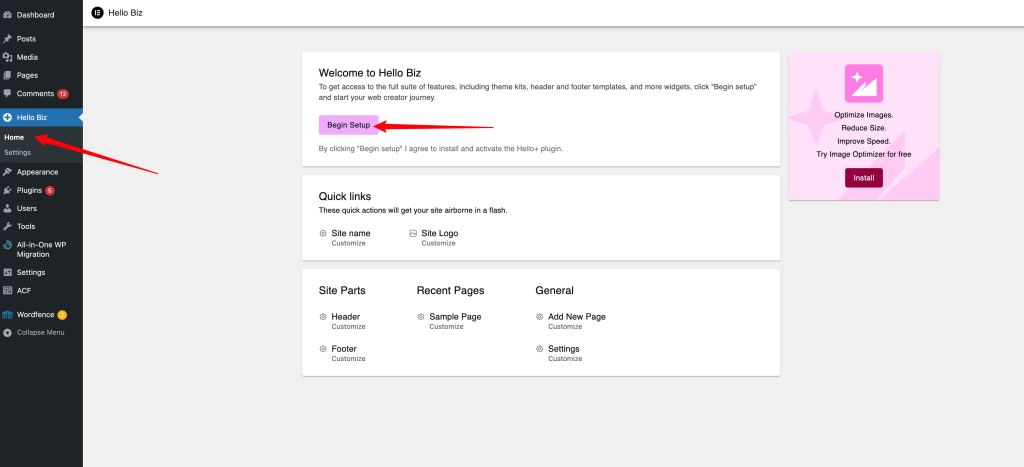
Task: Click gear icon beside Site name
Action: [323, 233]
